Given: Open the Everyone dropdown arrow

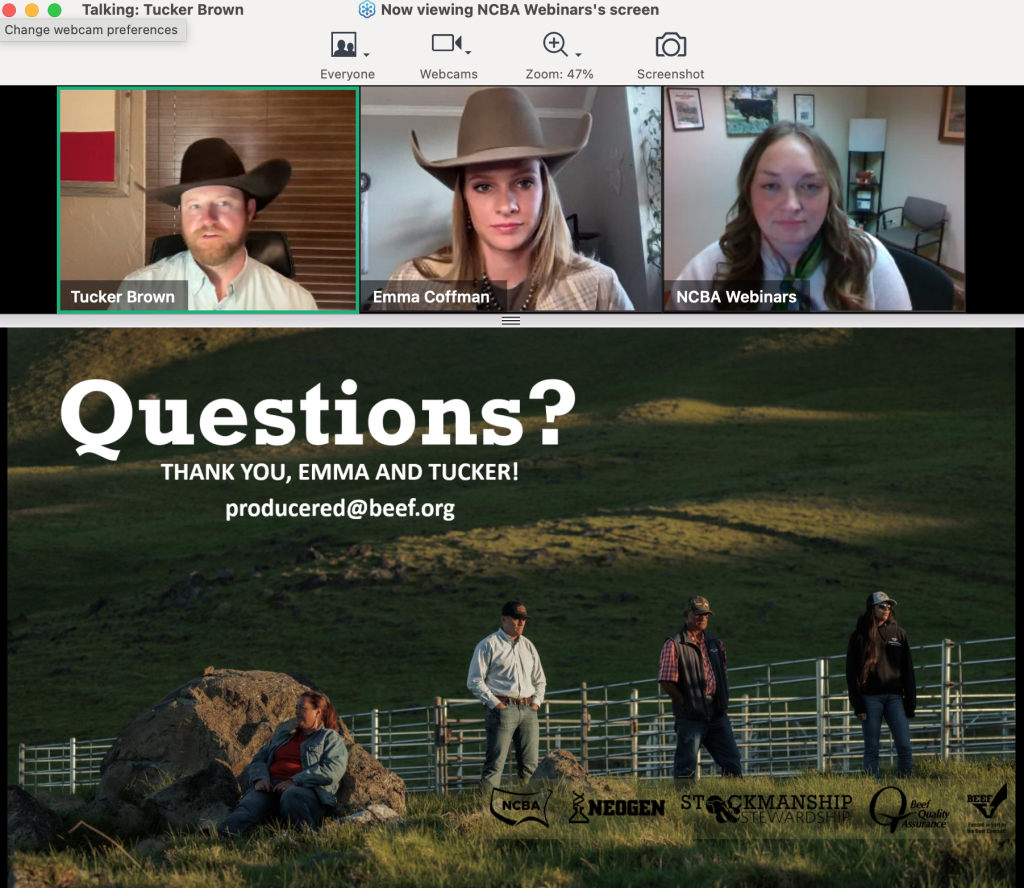Looking at the screenshot, I should pyautogui.click(x=367, y=54).
